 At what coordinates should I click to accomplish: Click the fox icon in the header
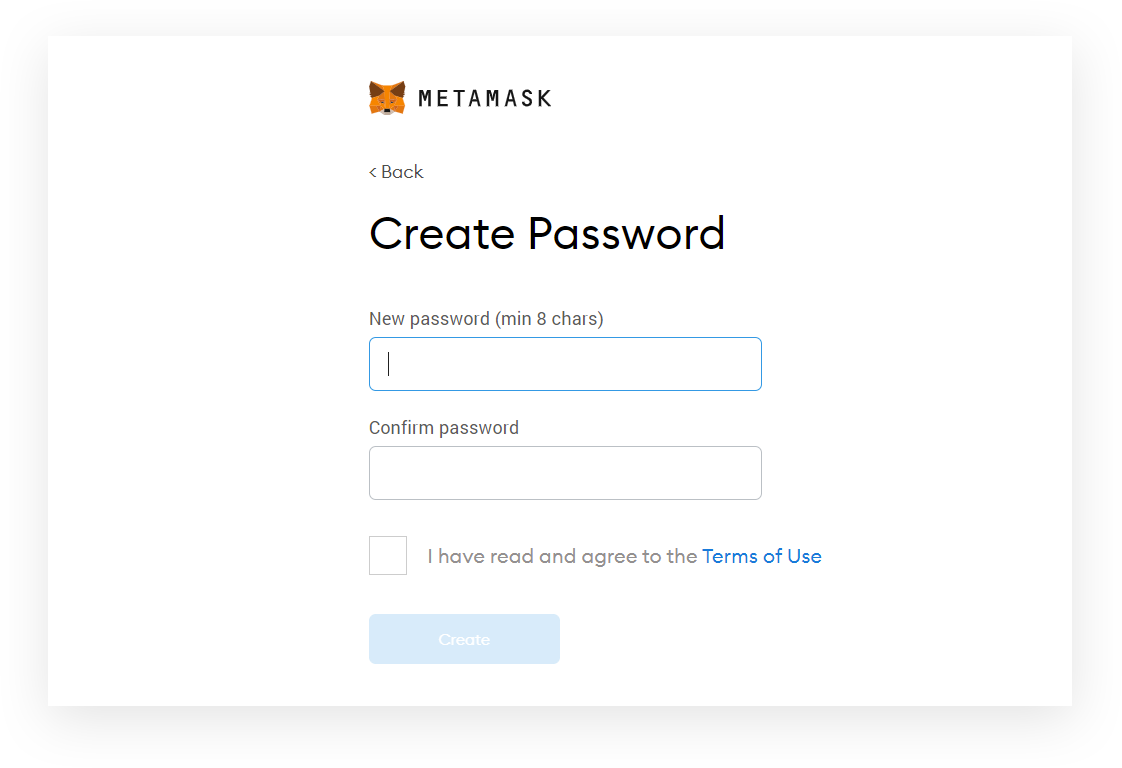(x=387, y=96)
